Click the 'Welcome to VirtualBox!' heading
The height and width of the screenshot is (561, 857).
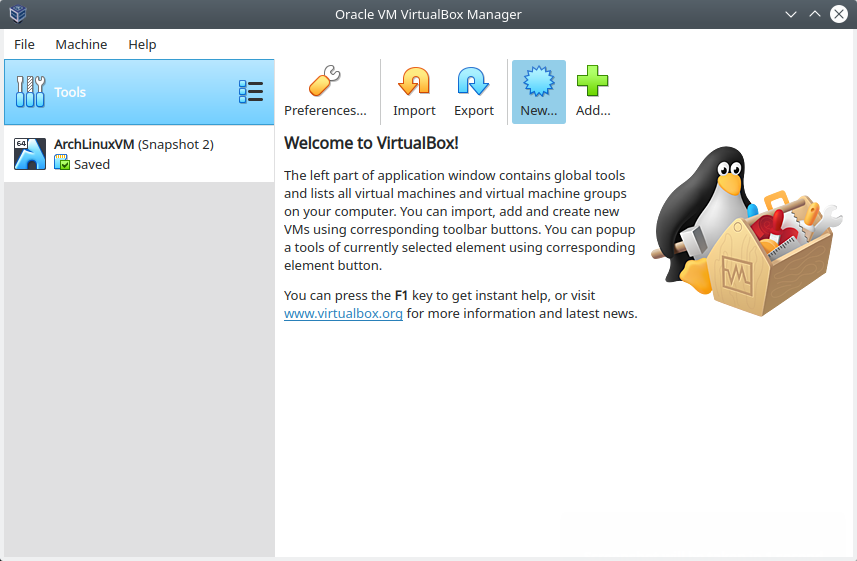(x=371, y=143)
